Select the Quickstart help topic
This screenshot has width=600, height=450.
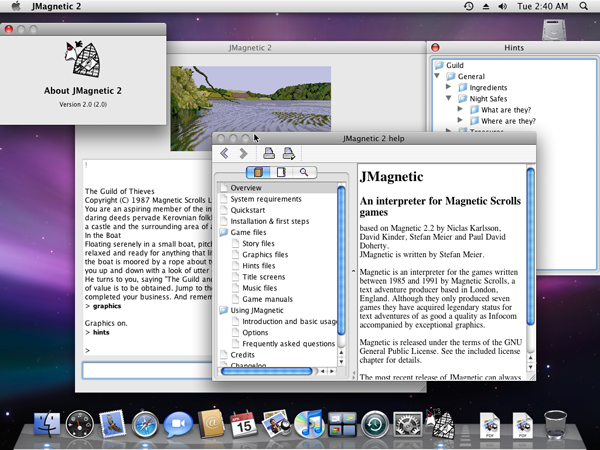point(248,210)
